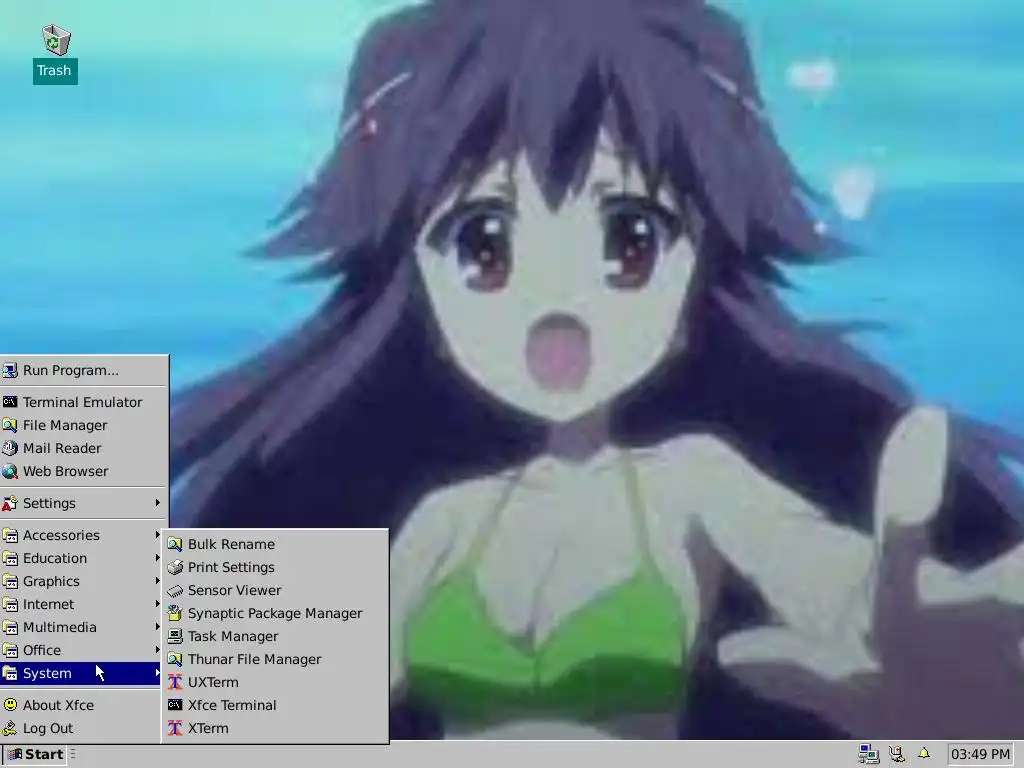
Task: Click the Education folder icon
Action: pyautogui.click(x=10, y=558)
